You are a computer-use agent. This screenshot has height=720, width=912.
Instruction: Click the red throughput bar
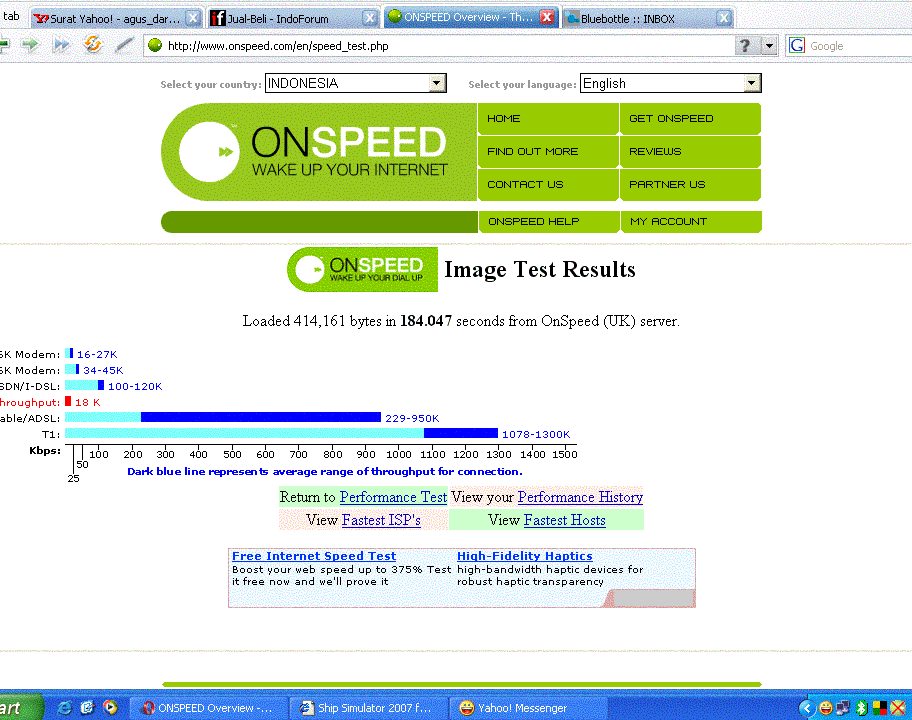[x=68, y=401]
